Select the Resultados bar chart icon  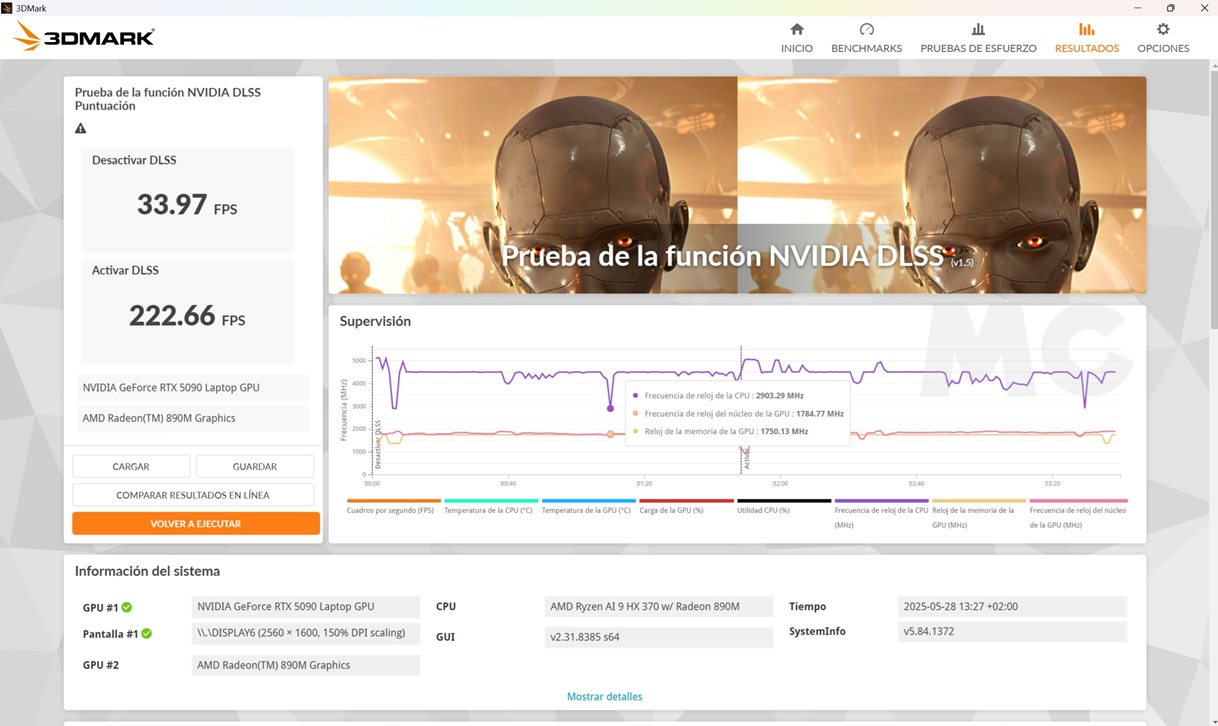[x=1086, y=30]
